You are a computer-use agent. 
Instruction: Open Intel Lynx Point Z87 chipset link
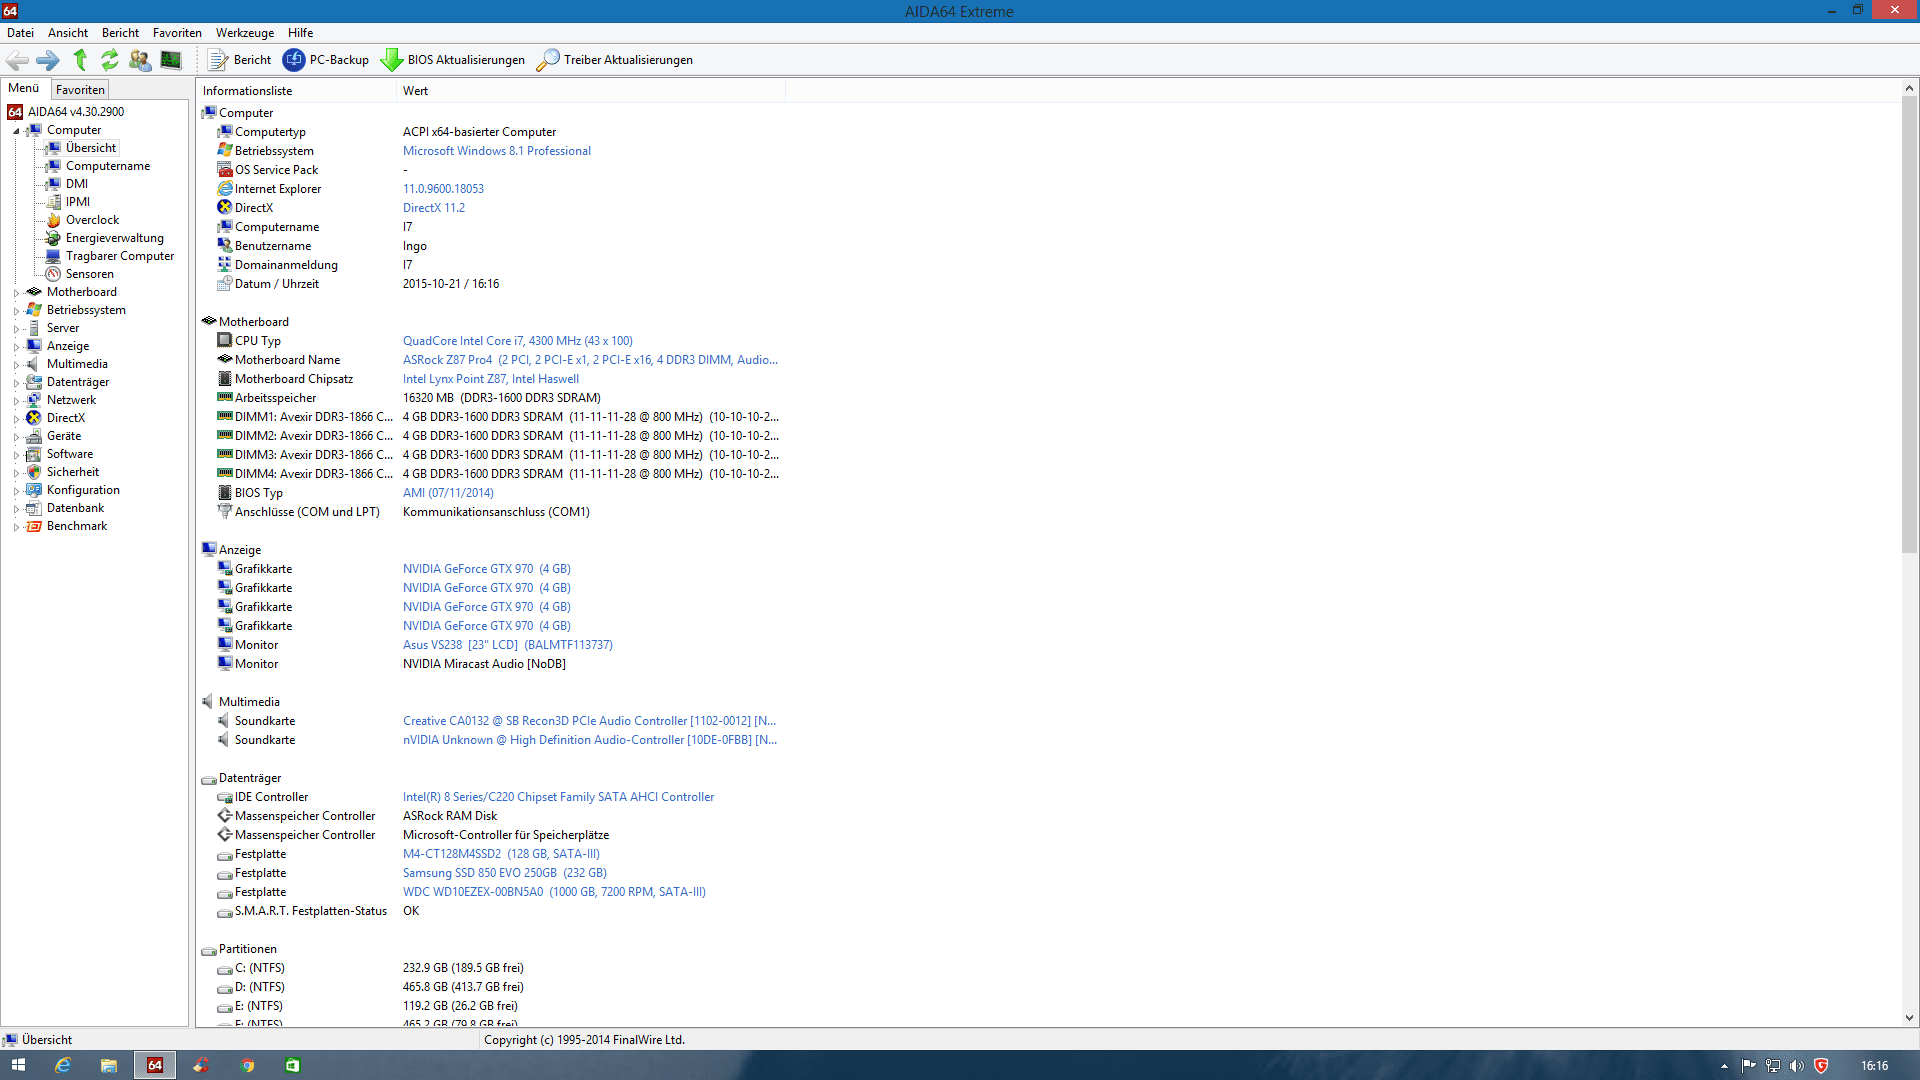pos(491,379)
